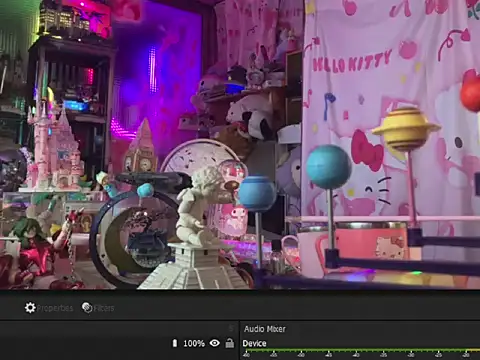Click the video preview canvas
The image size is (480, 360).
240,144
